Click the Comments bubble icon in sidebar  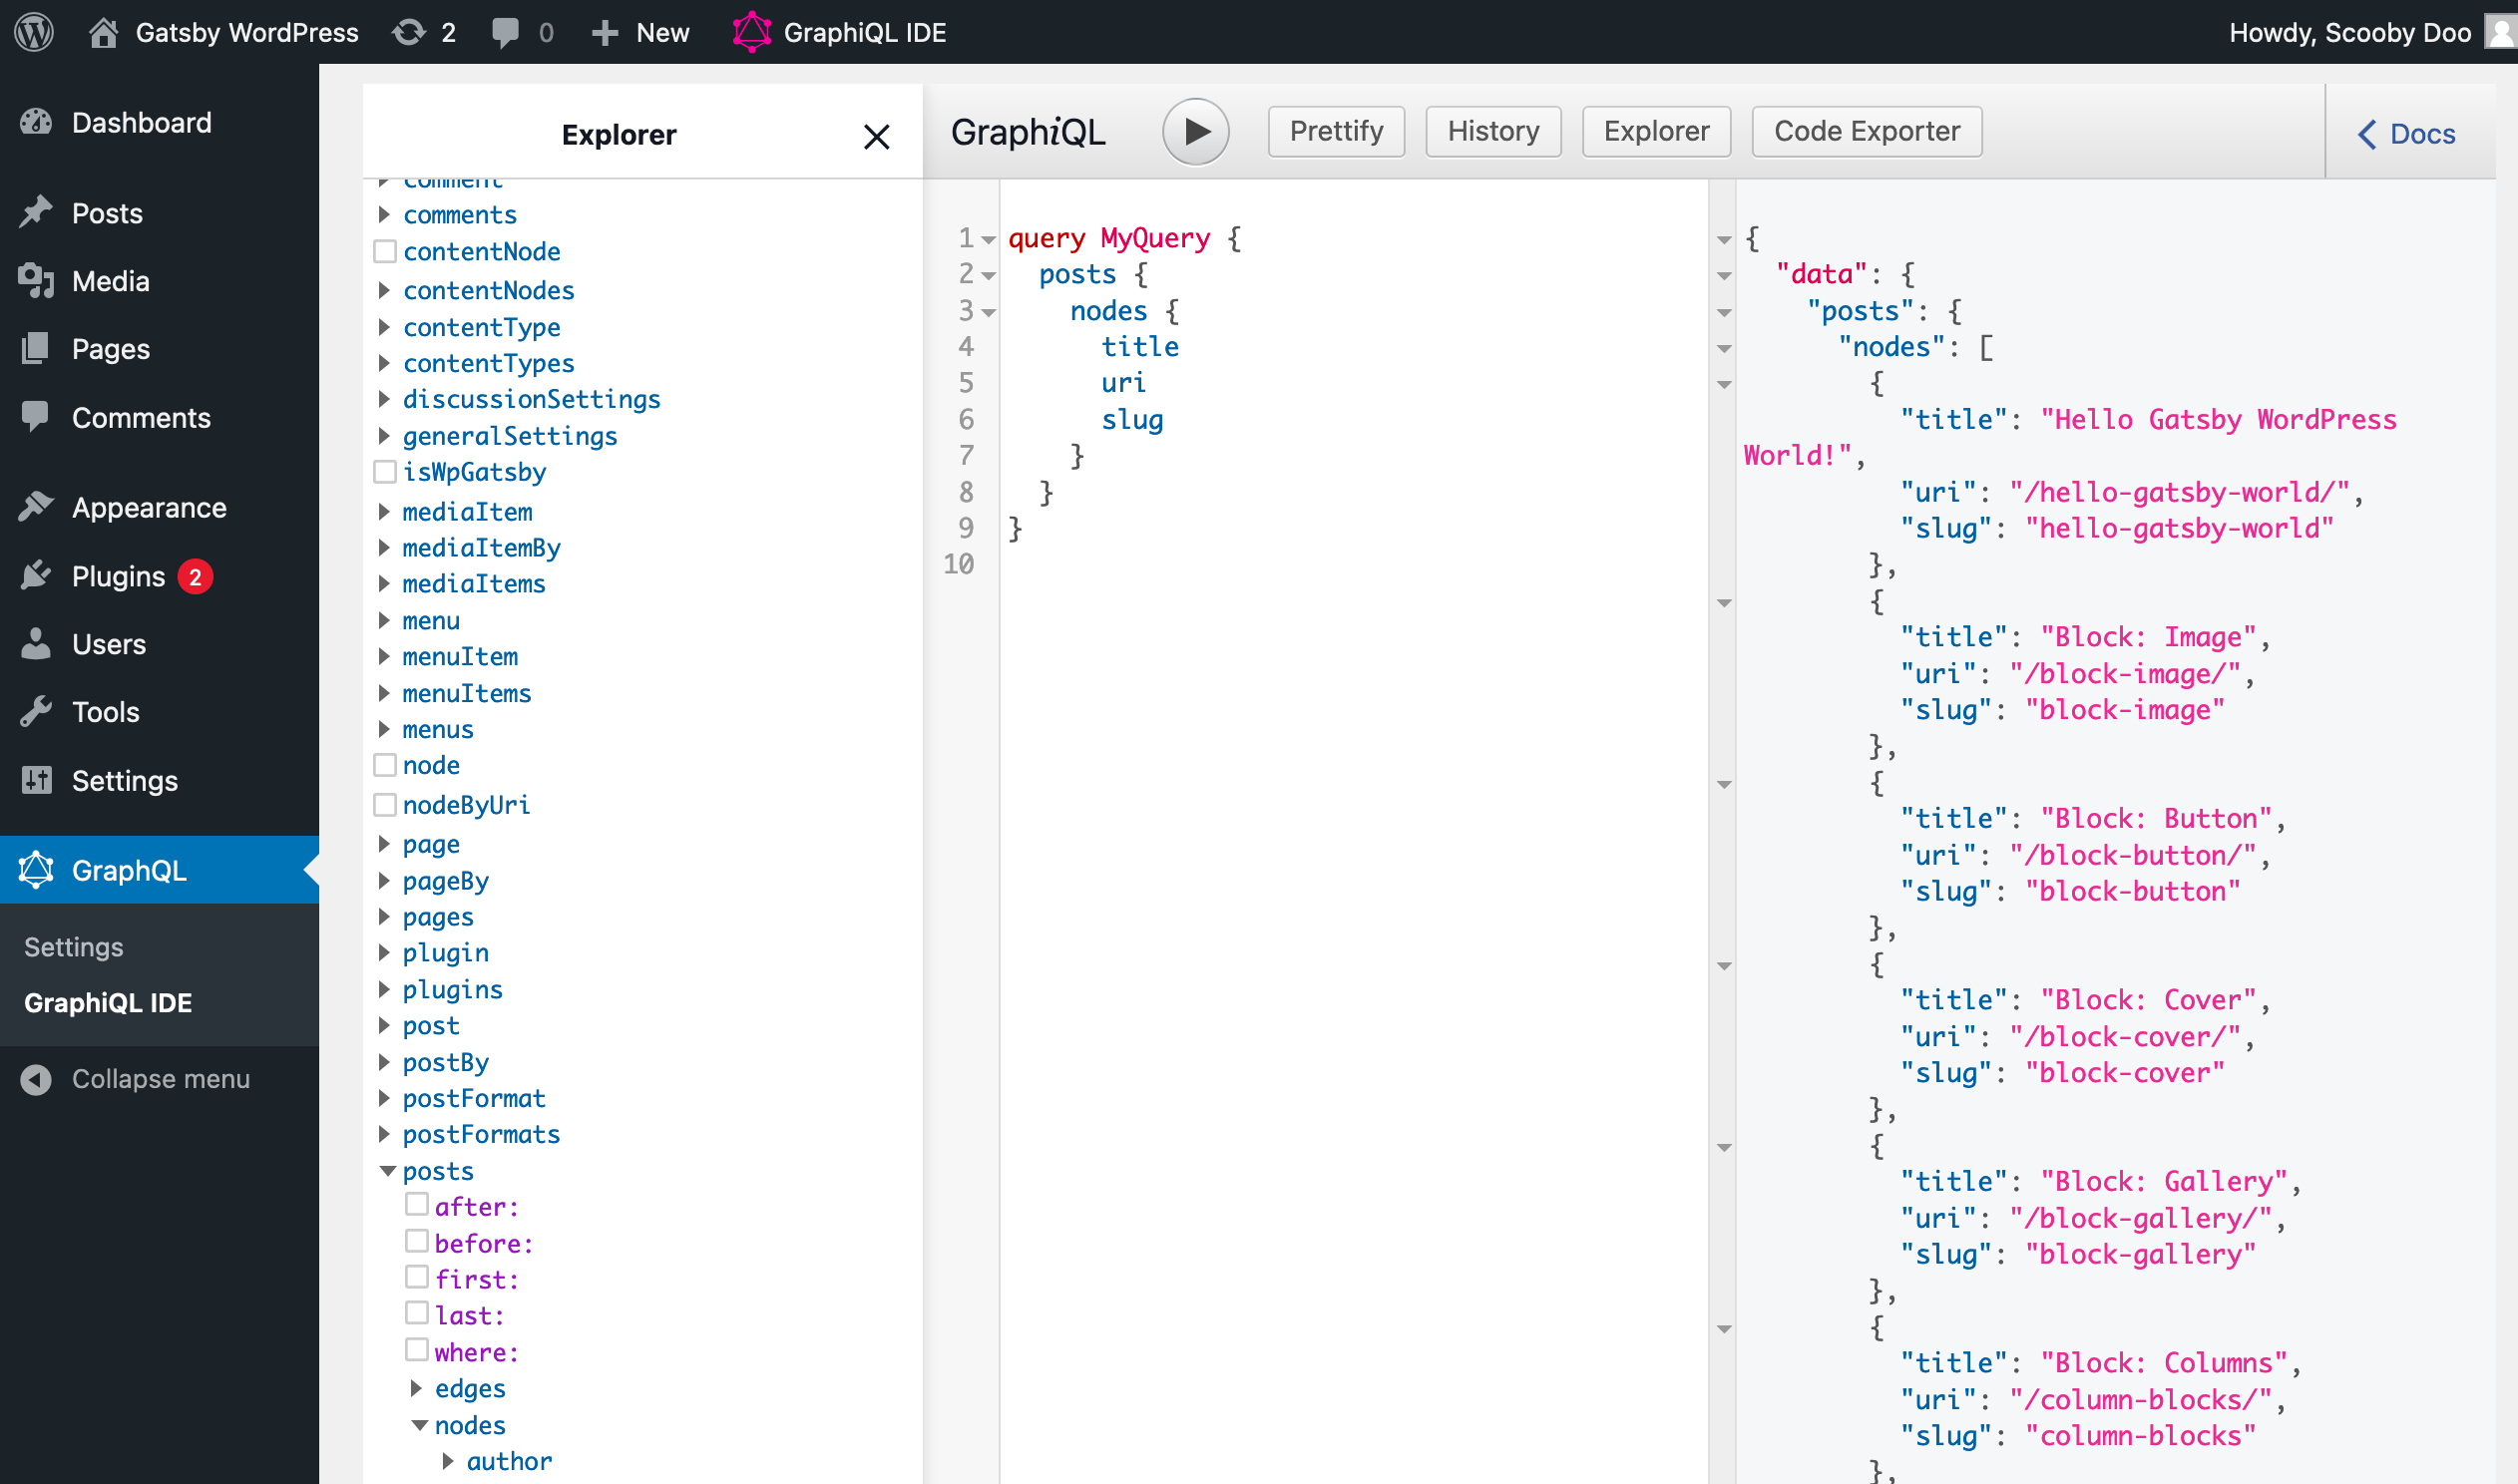click(36, 417)
